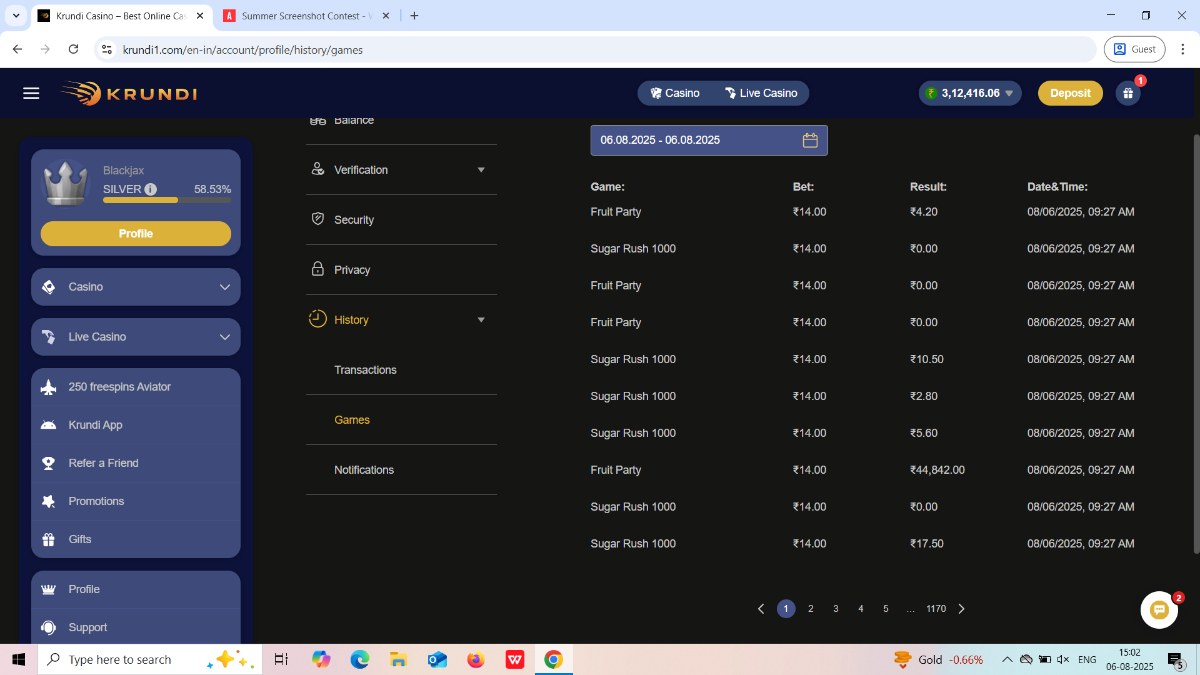Expand the Verification section arrow

(x=481, y=170)
